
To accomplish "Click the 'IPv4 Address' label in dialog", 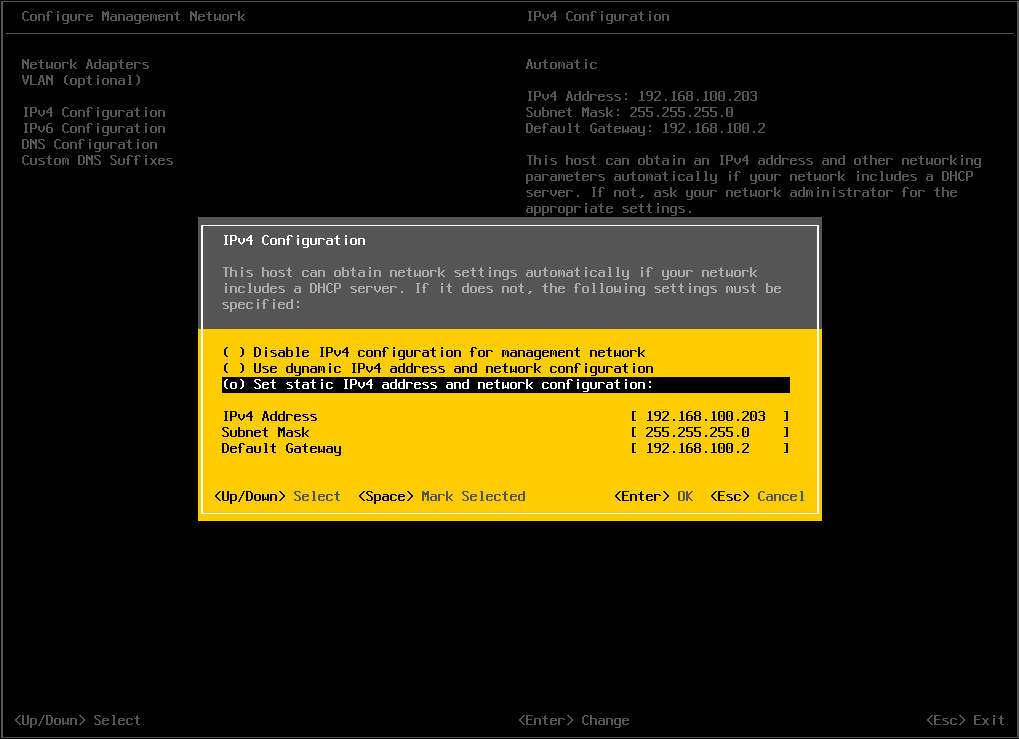I will coord(270,417).
